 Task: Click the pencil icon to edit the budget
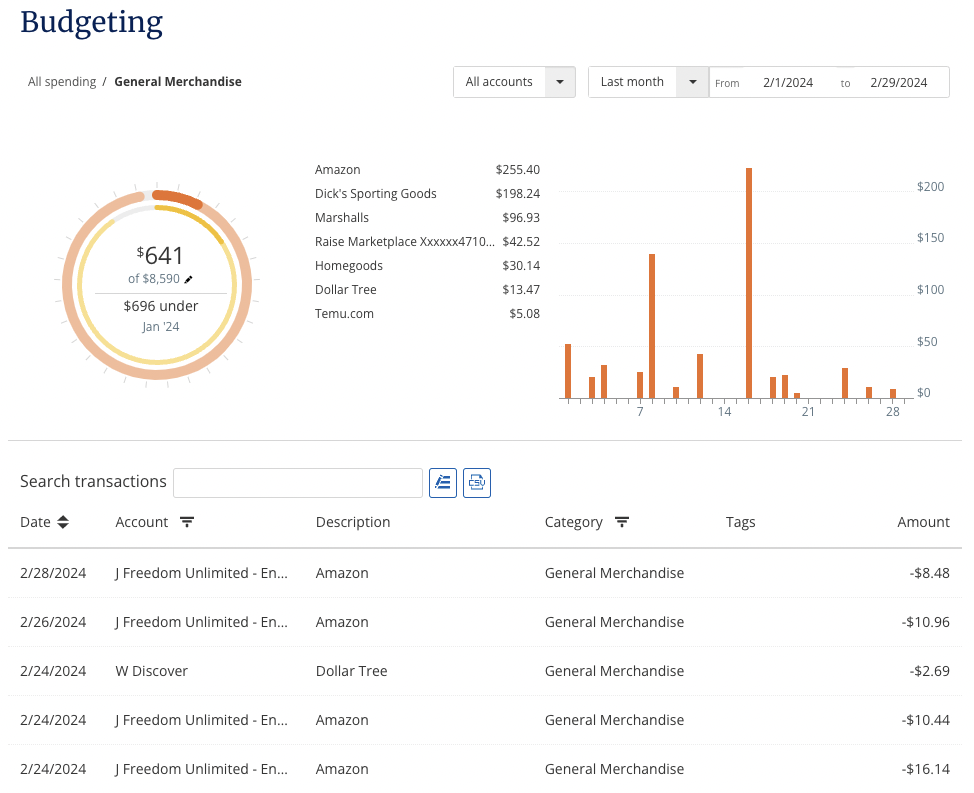(x=189, y=279)
